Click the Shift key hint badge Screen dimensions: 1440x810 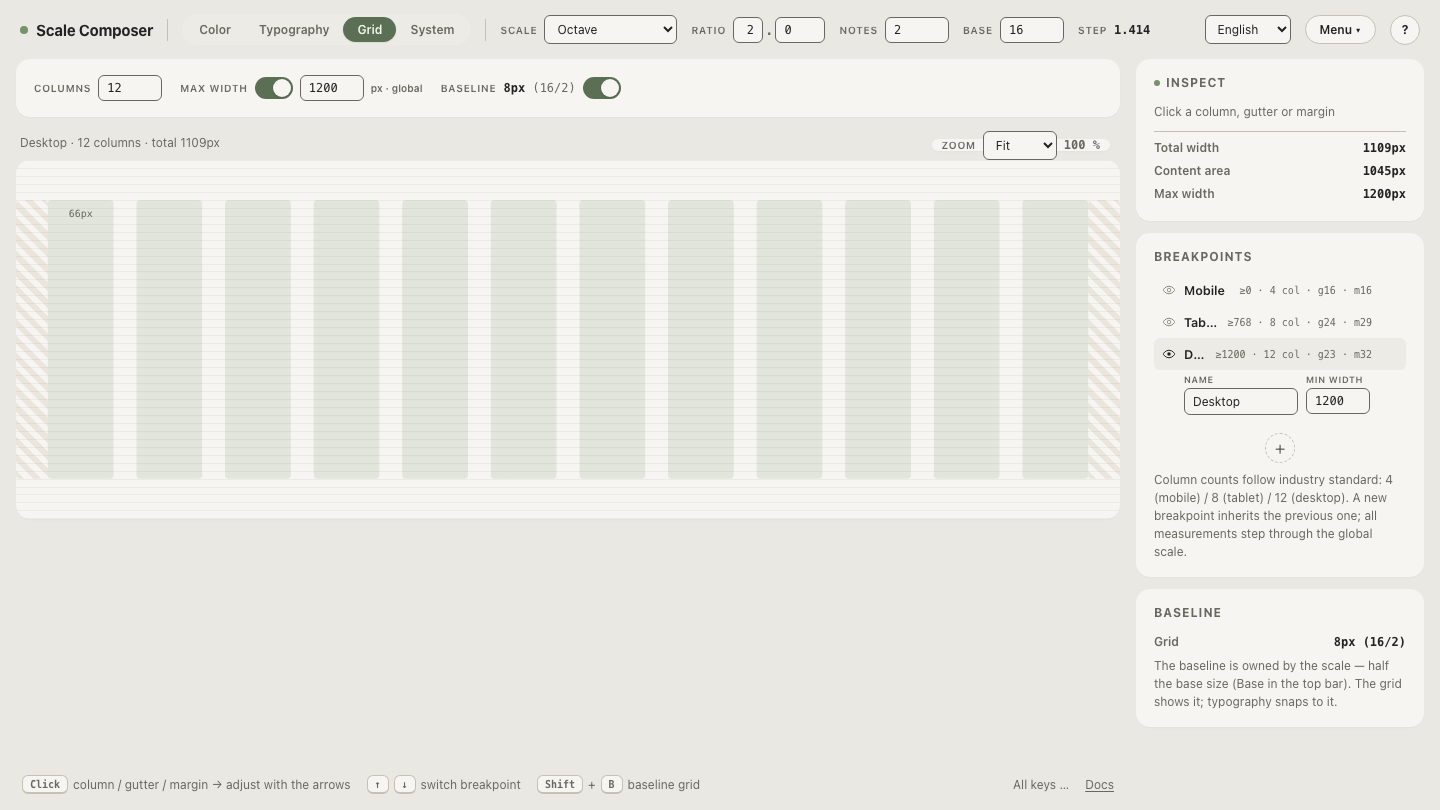point(560,785)
